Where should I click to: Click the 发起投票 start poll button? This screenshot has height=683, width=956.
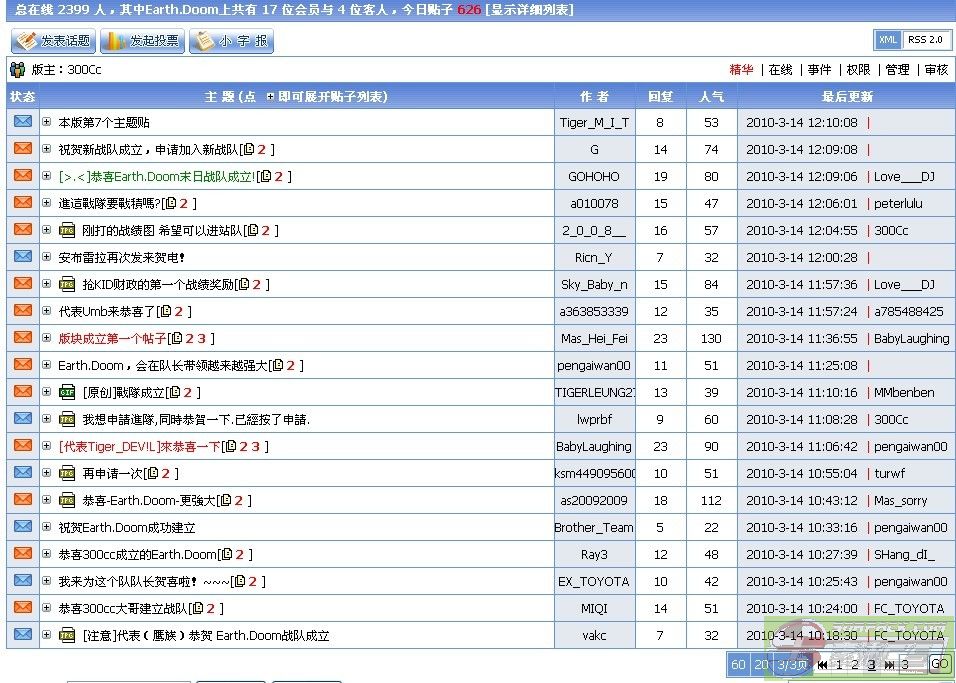[x=141, y=41]
